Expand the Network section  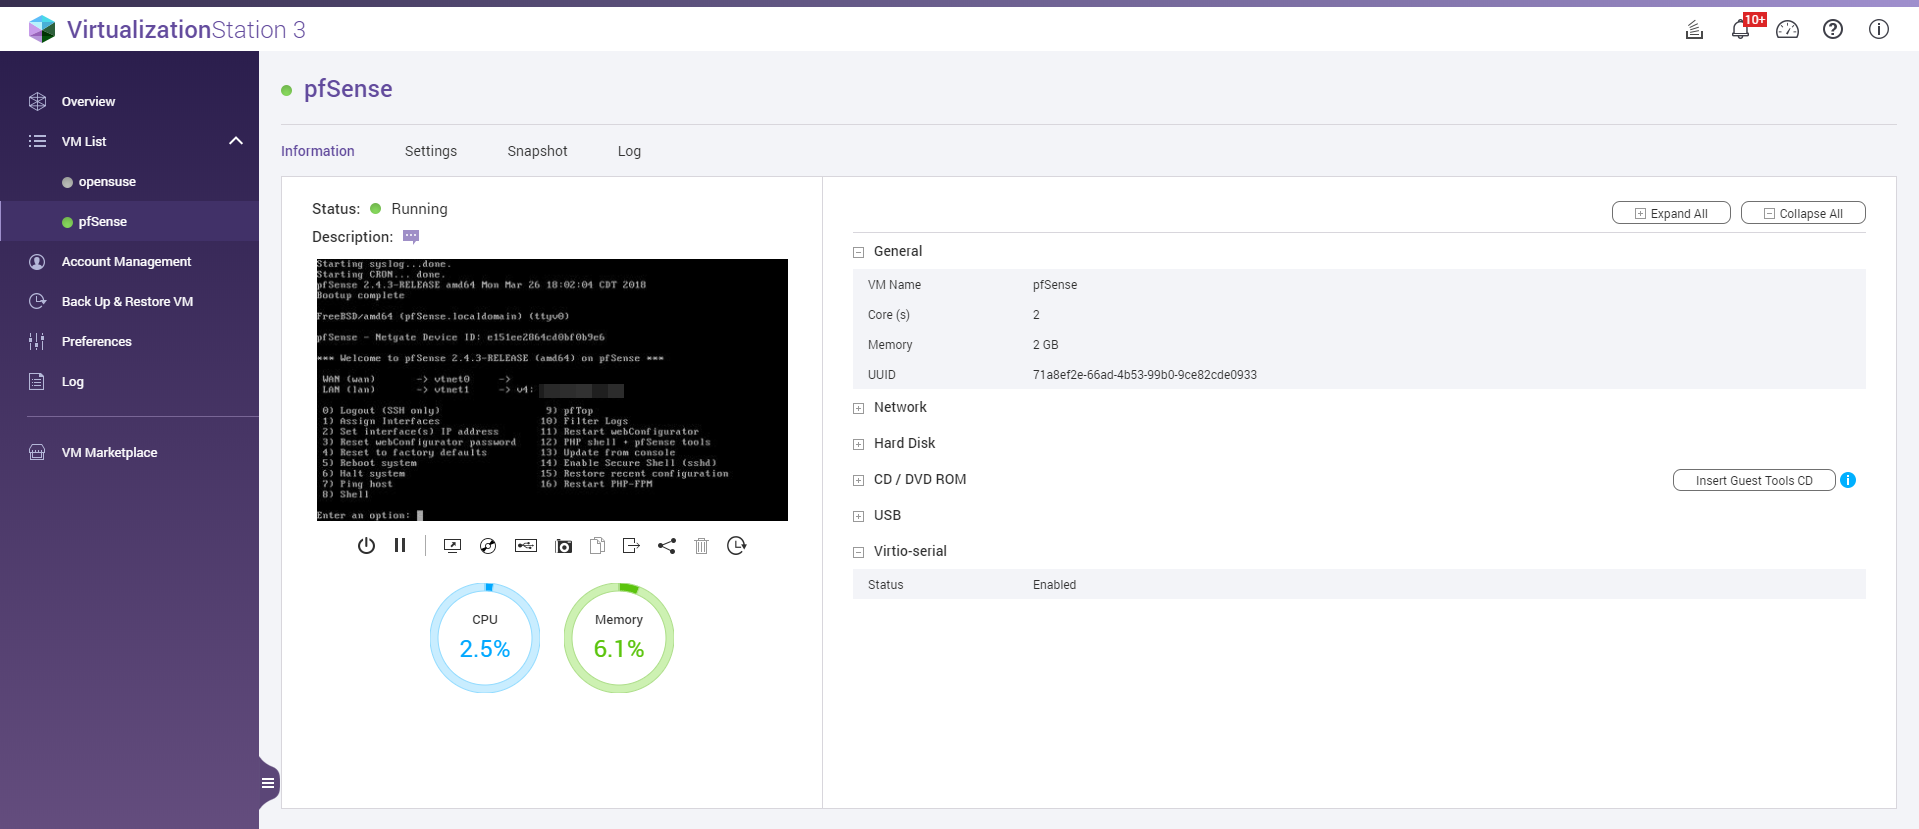tap(858, 408)
